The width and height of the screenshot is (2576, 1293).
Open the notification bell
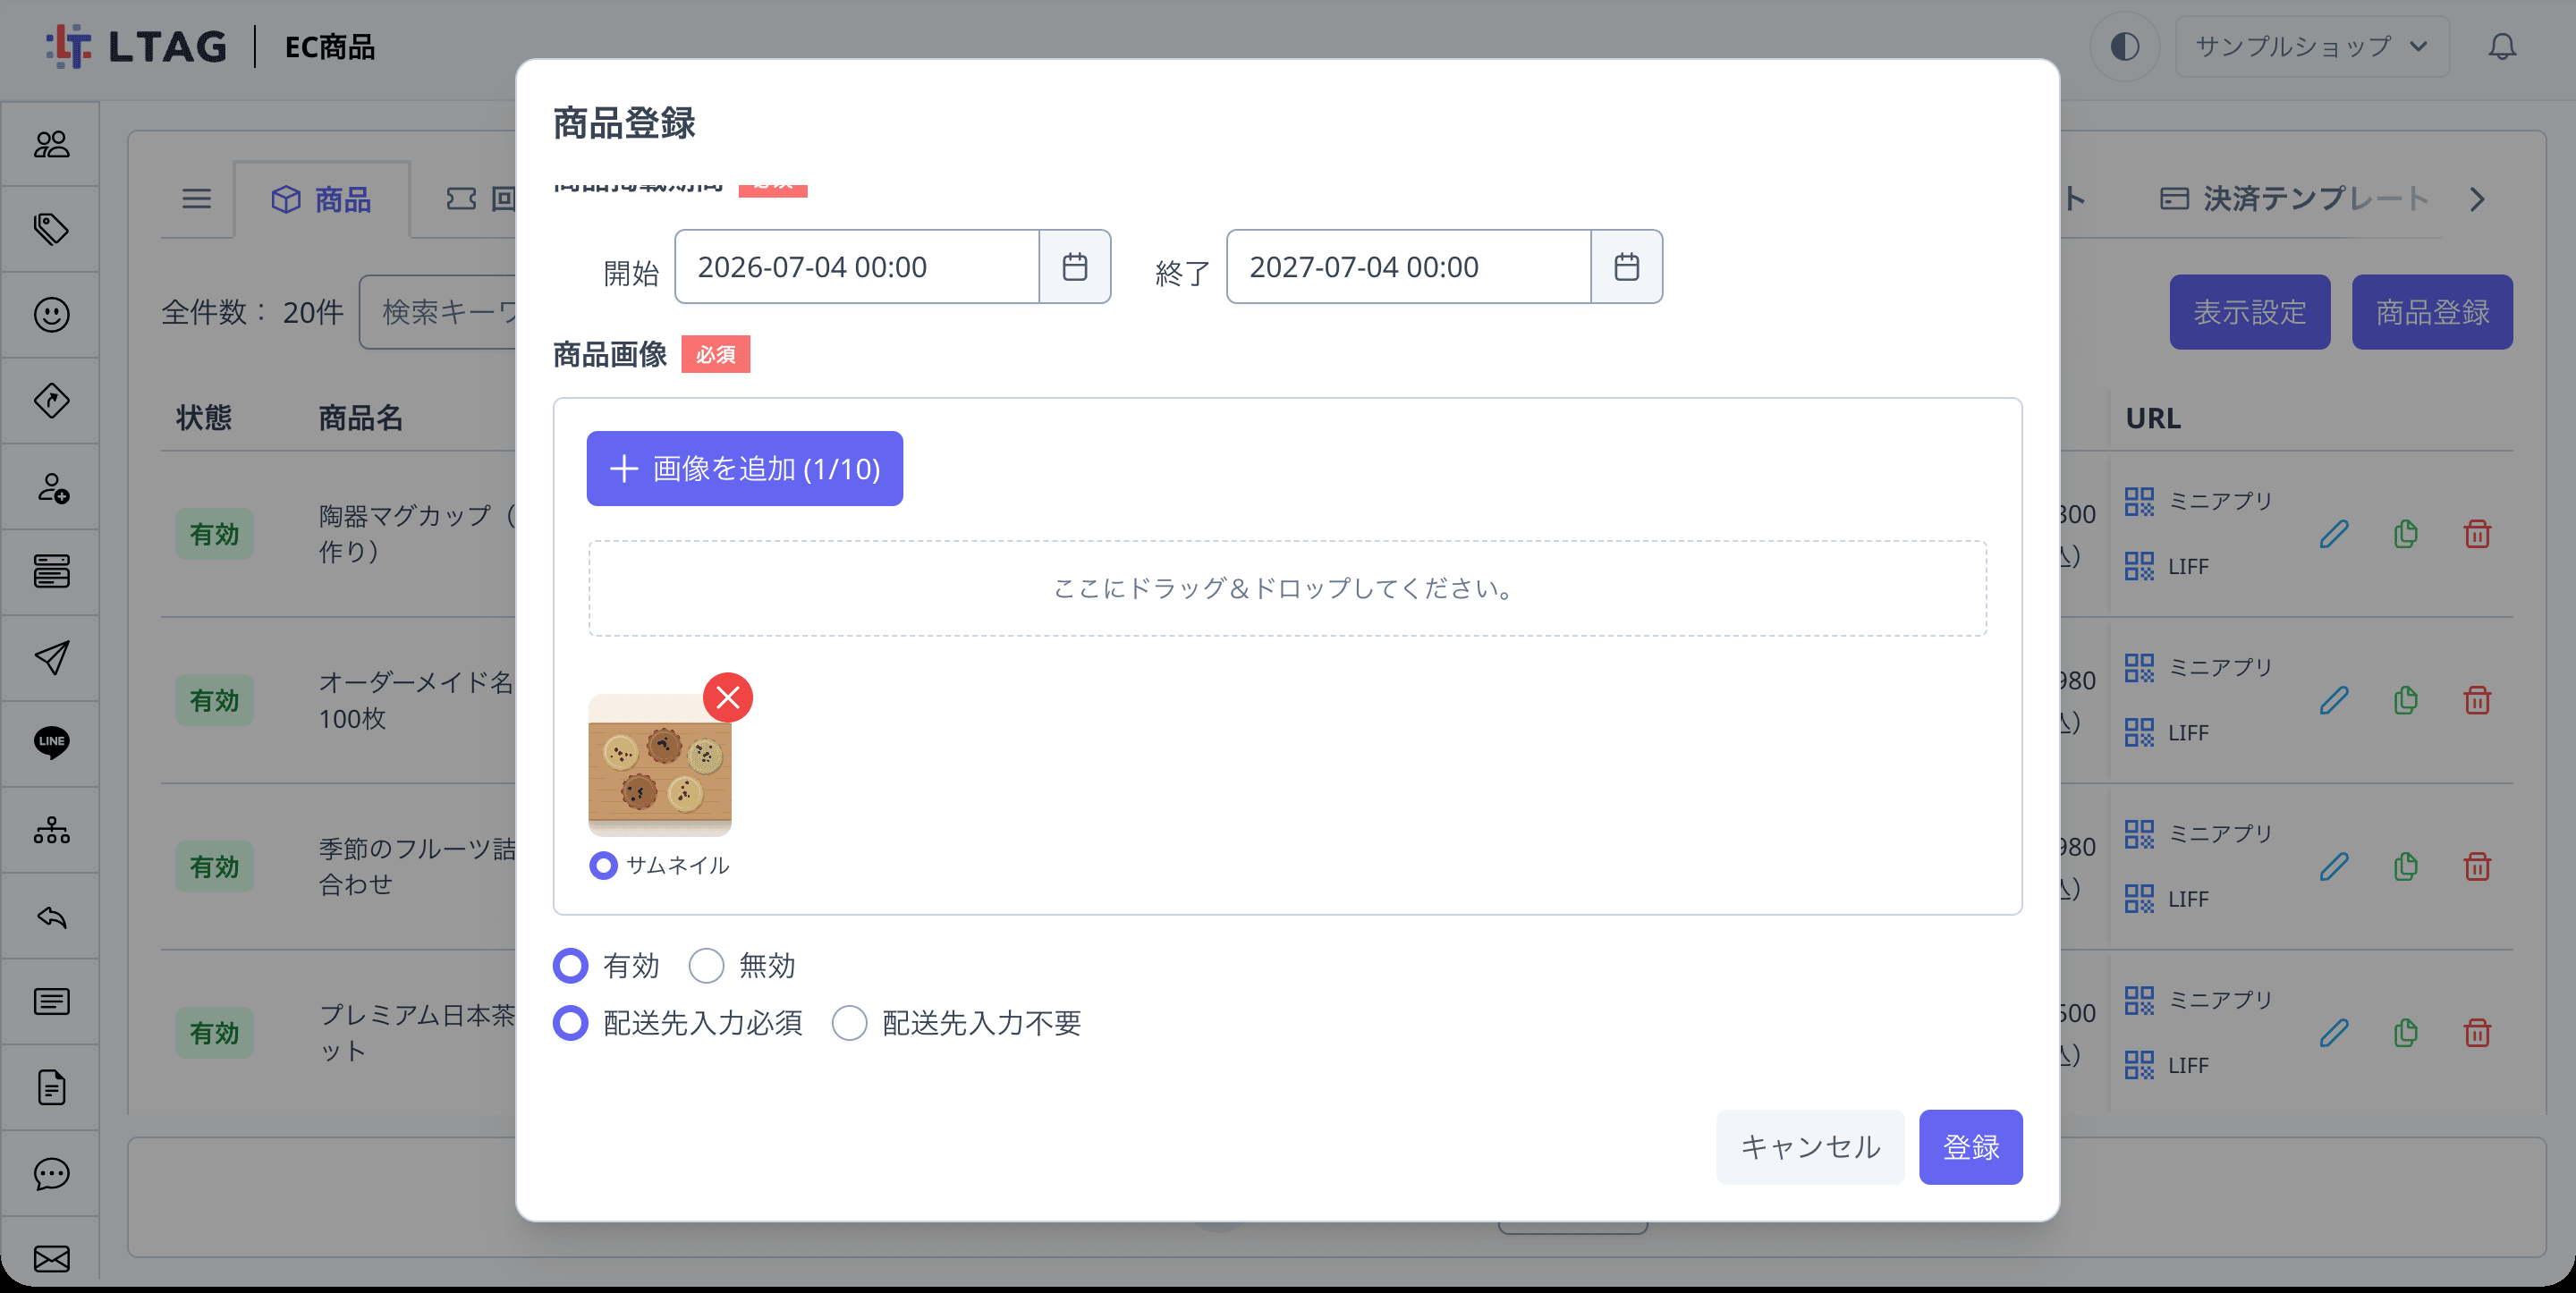tap(2502, 46)
